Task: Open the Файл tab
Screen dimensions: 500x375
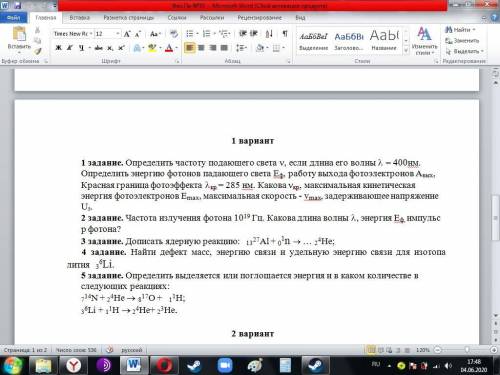Action: point(13,18)
